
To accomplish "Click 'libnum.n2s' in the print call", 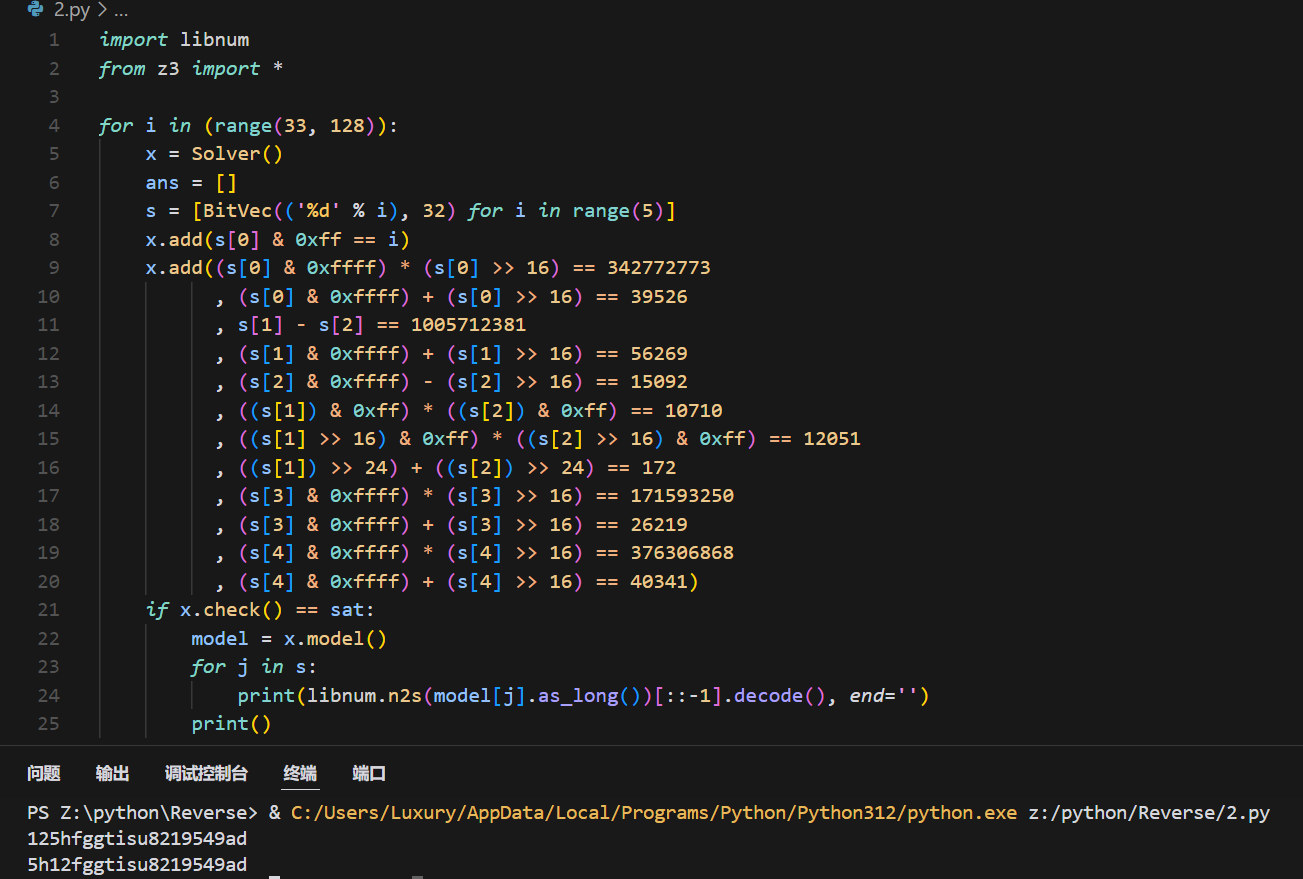I will (365, 695).
